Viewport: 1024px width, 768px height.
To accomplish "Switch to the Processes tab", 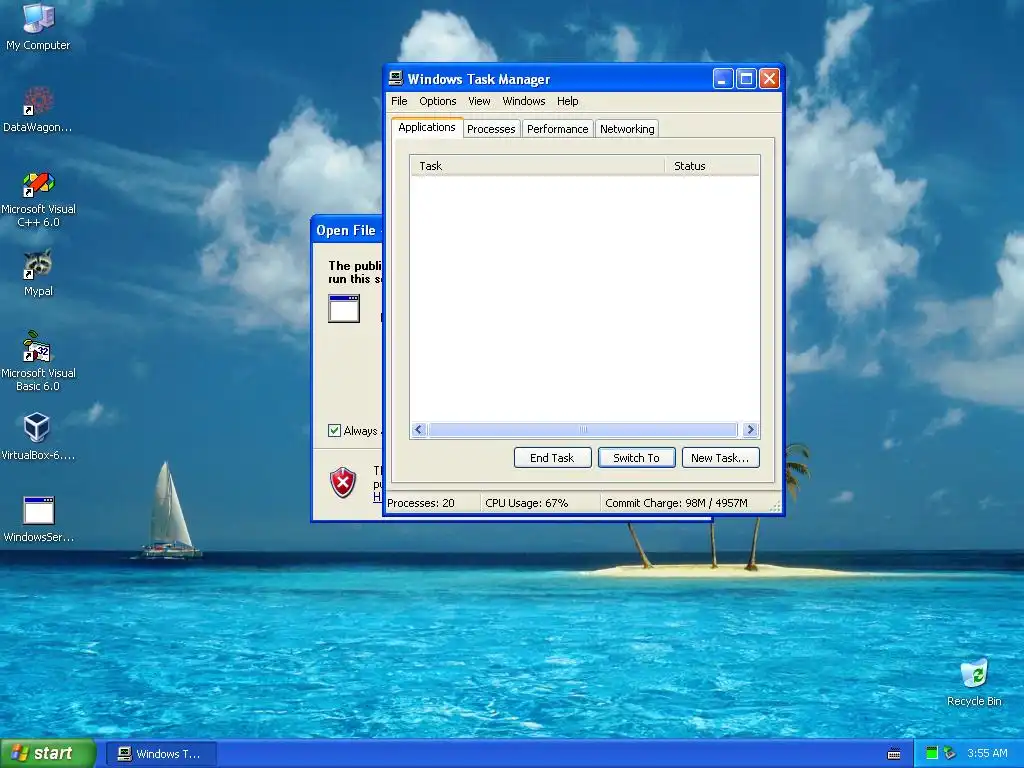I will pyautogui.click(x=491, y=129).
